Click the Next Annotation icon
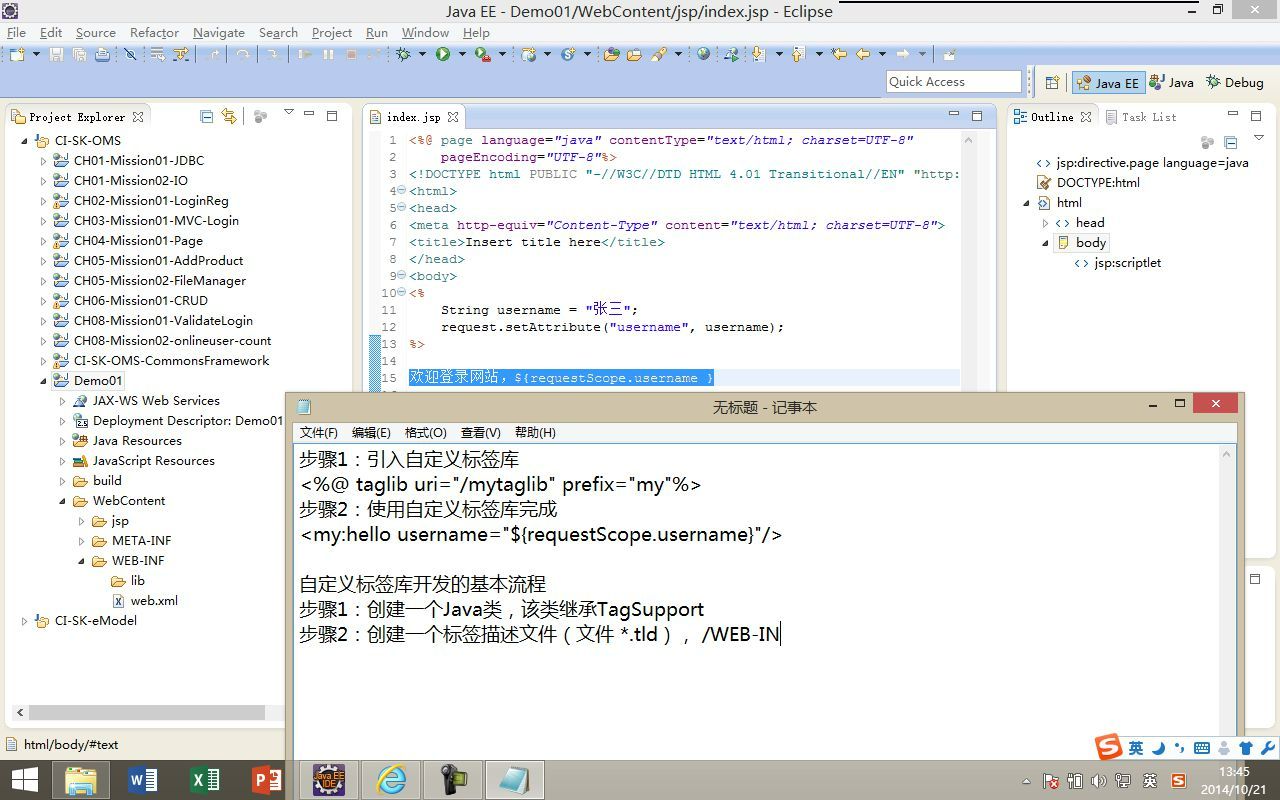Screen dimensions: 1280x800 click(x=757, y=54)
